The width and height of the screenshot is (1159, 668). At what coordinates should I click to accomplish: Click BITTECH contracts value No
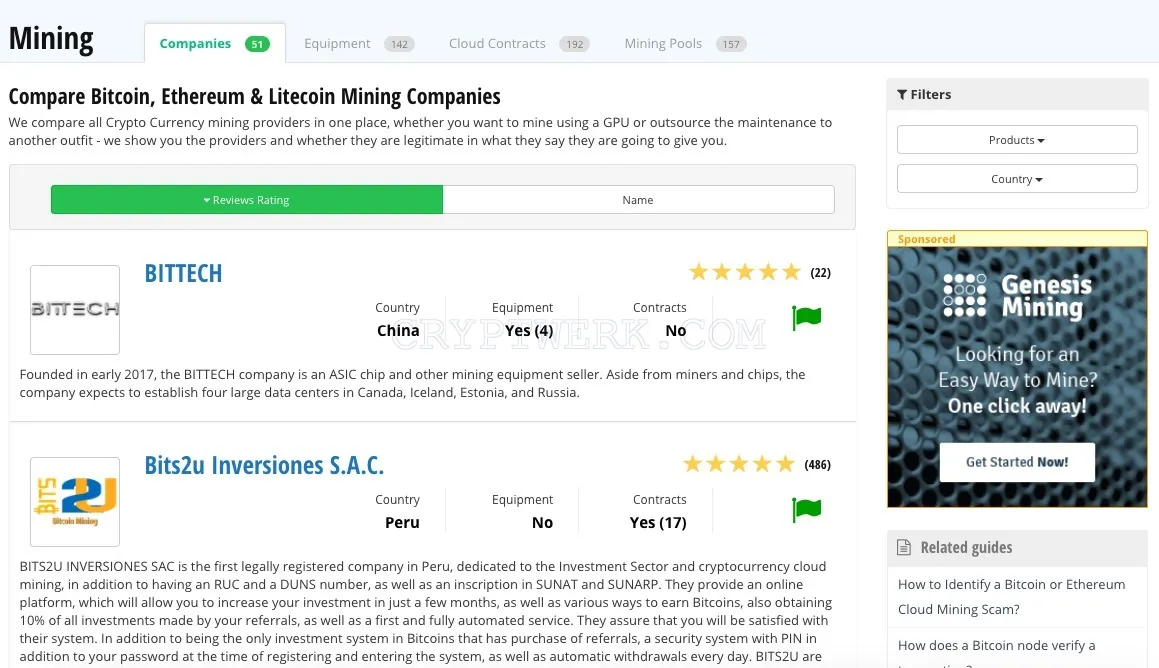click(676, 330)
